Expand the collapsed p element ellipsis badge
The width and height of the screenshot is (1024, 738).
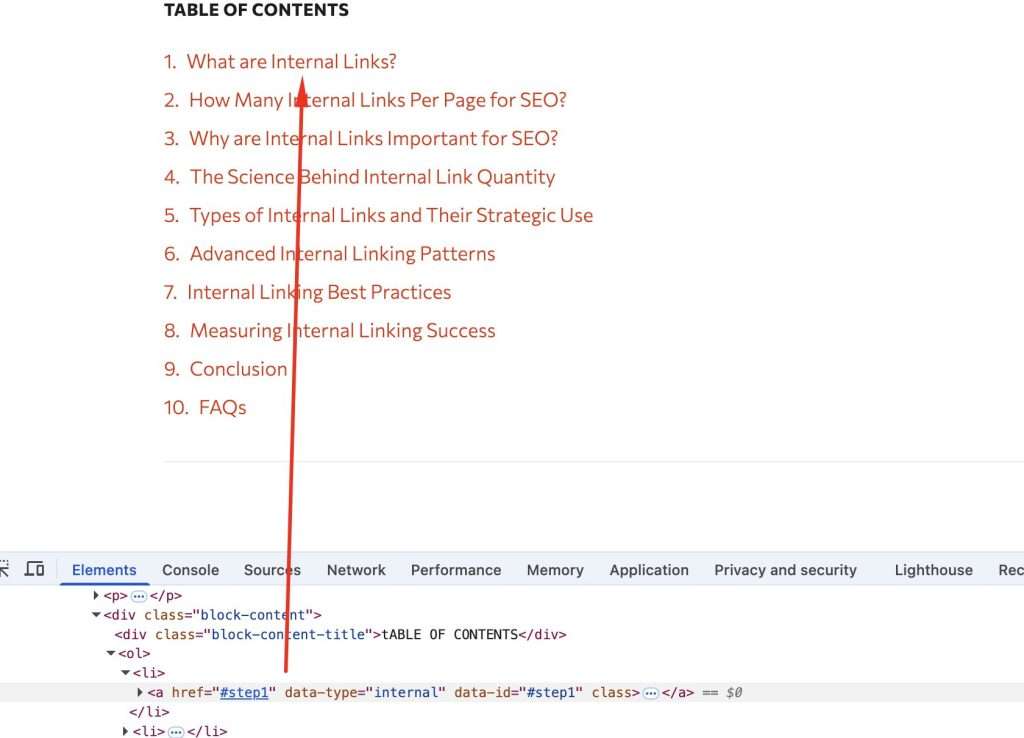pyautogui.click(x=138, y=596)
